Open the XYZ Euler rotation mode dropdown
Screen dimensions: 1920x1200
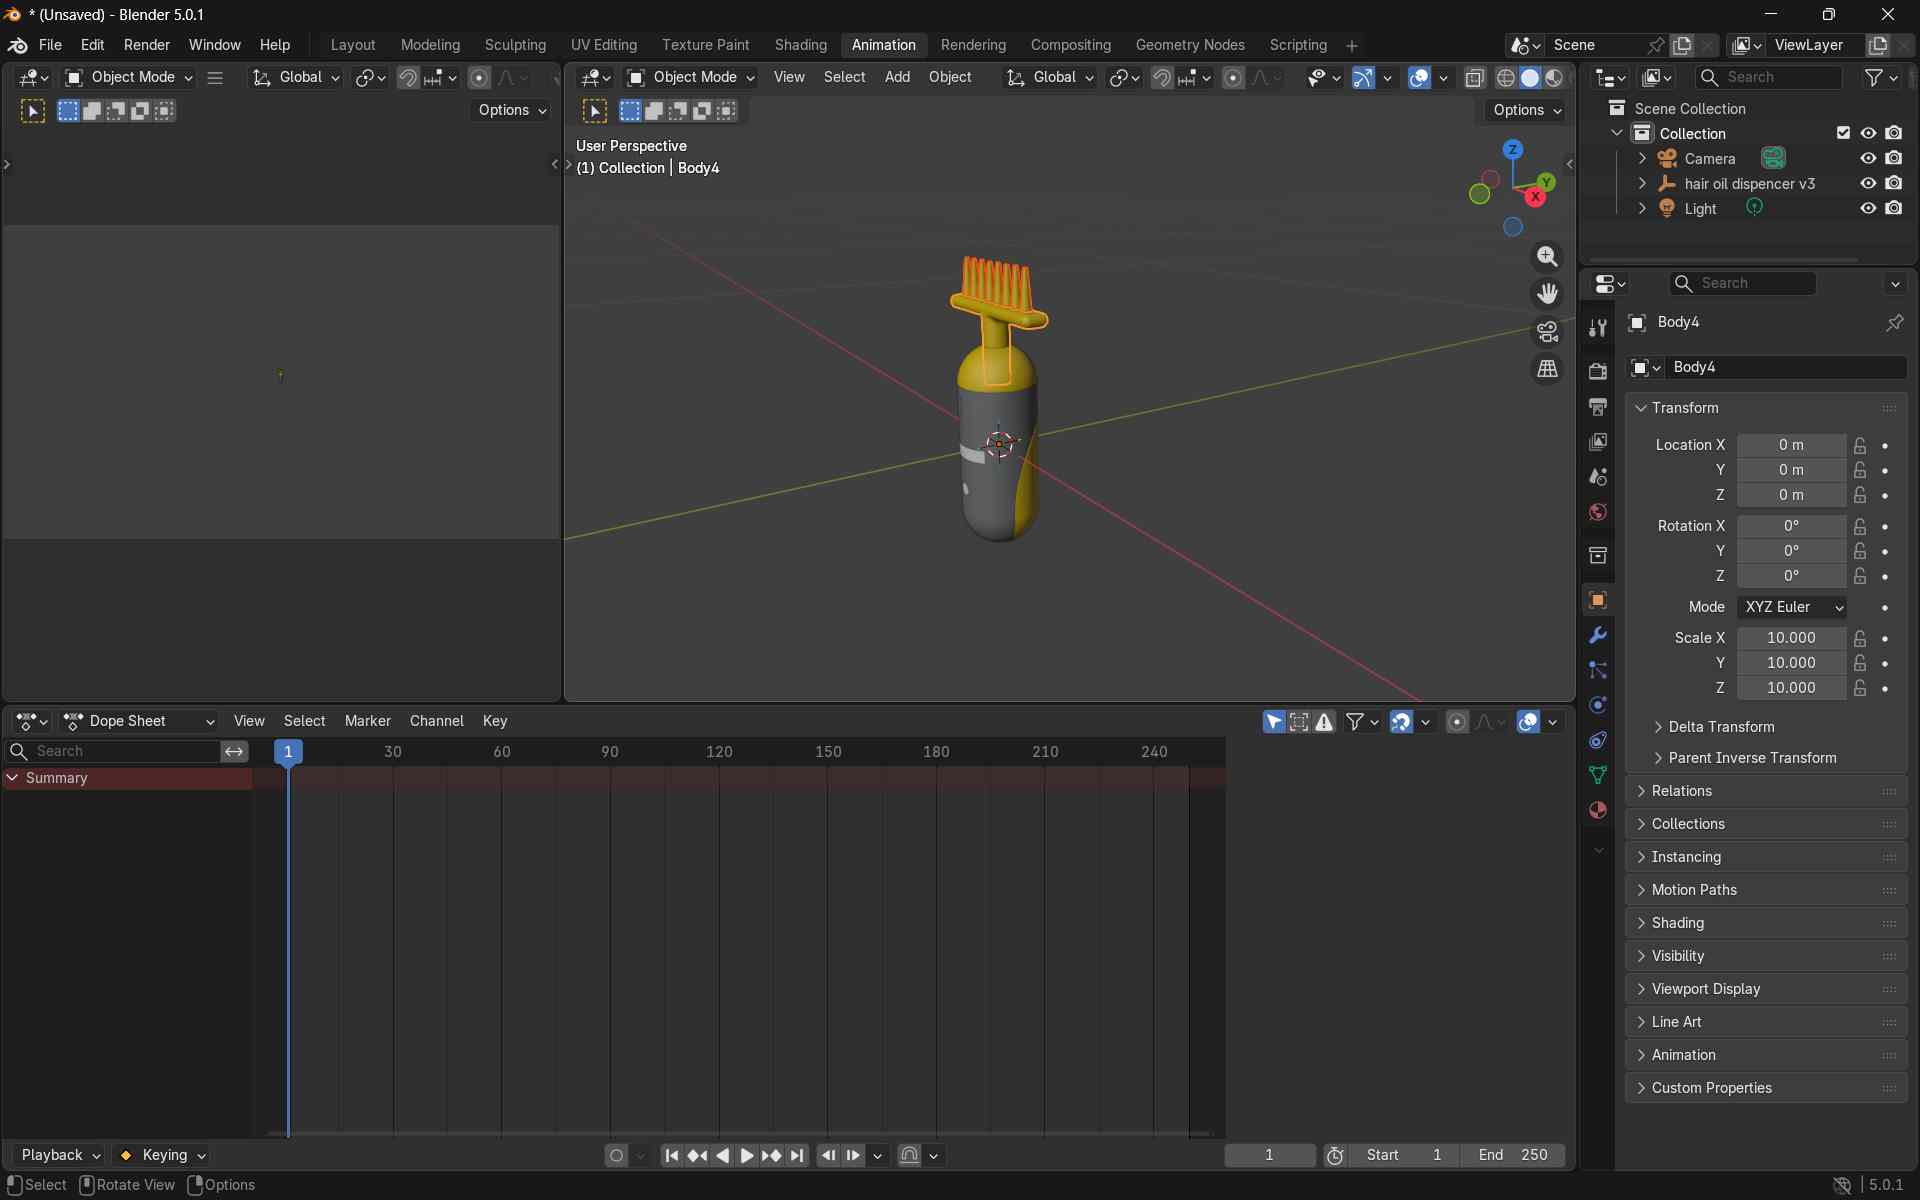click(x=1792, y=607)
